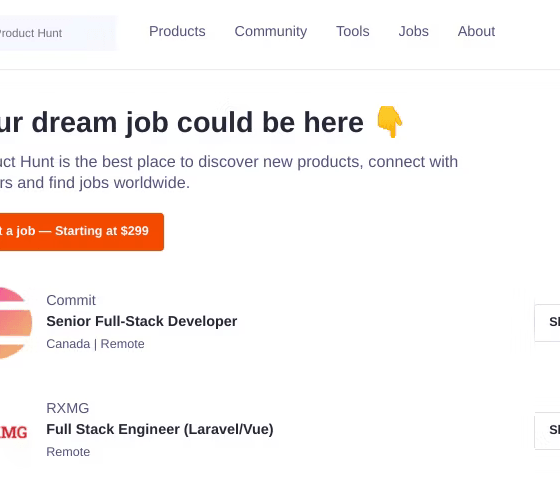Click the button beside the RXMG job
The height and width of the screenshot is (481, 560).
click(547, 431)
